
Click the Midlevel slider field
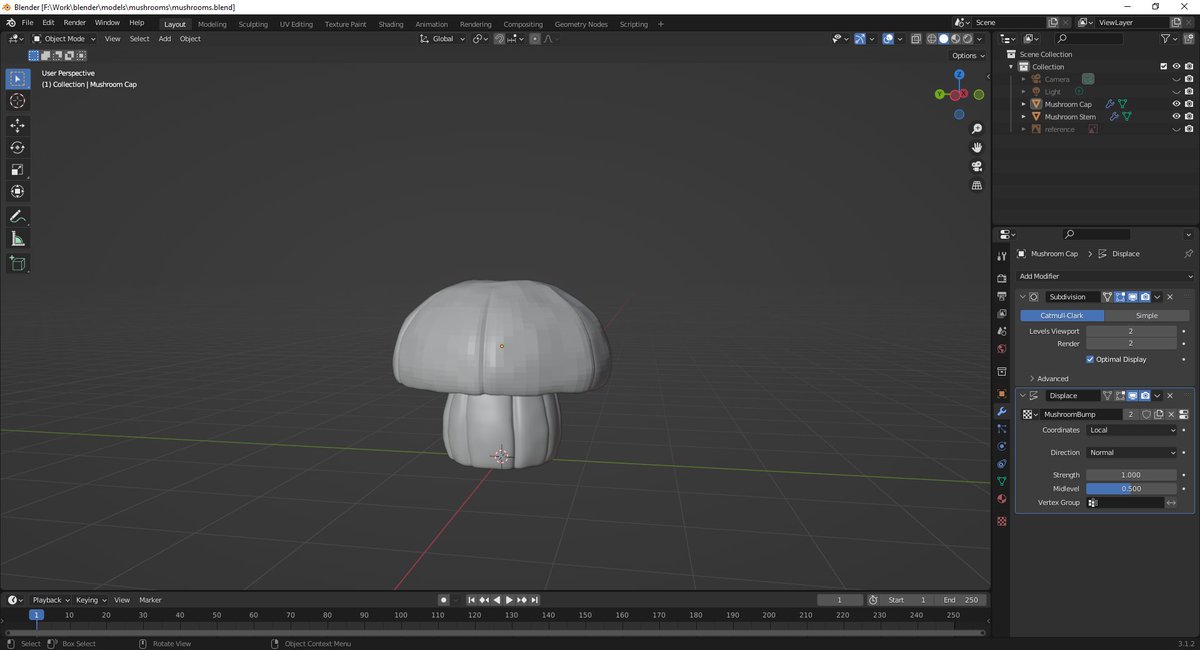click(x=1132, y=489)
